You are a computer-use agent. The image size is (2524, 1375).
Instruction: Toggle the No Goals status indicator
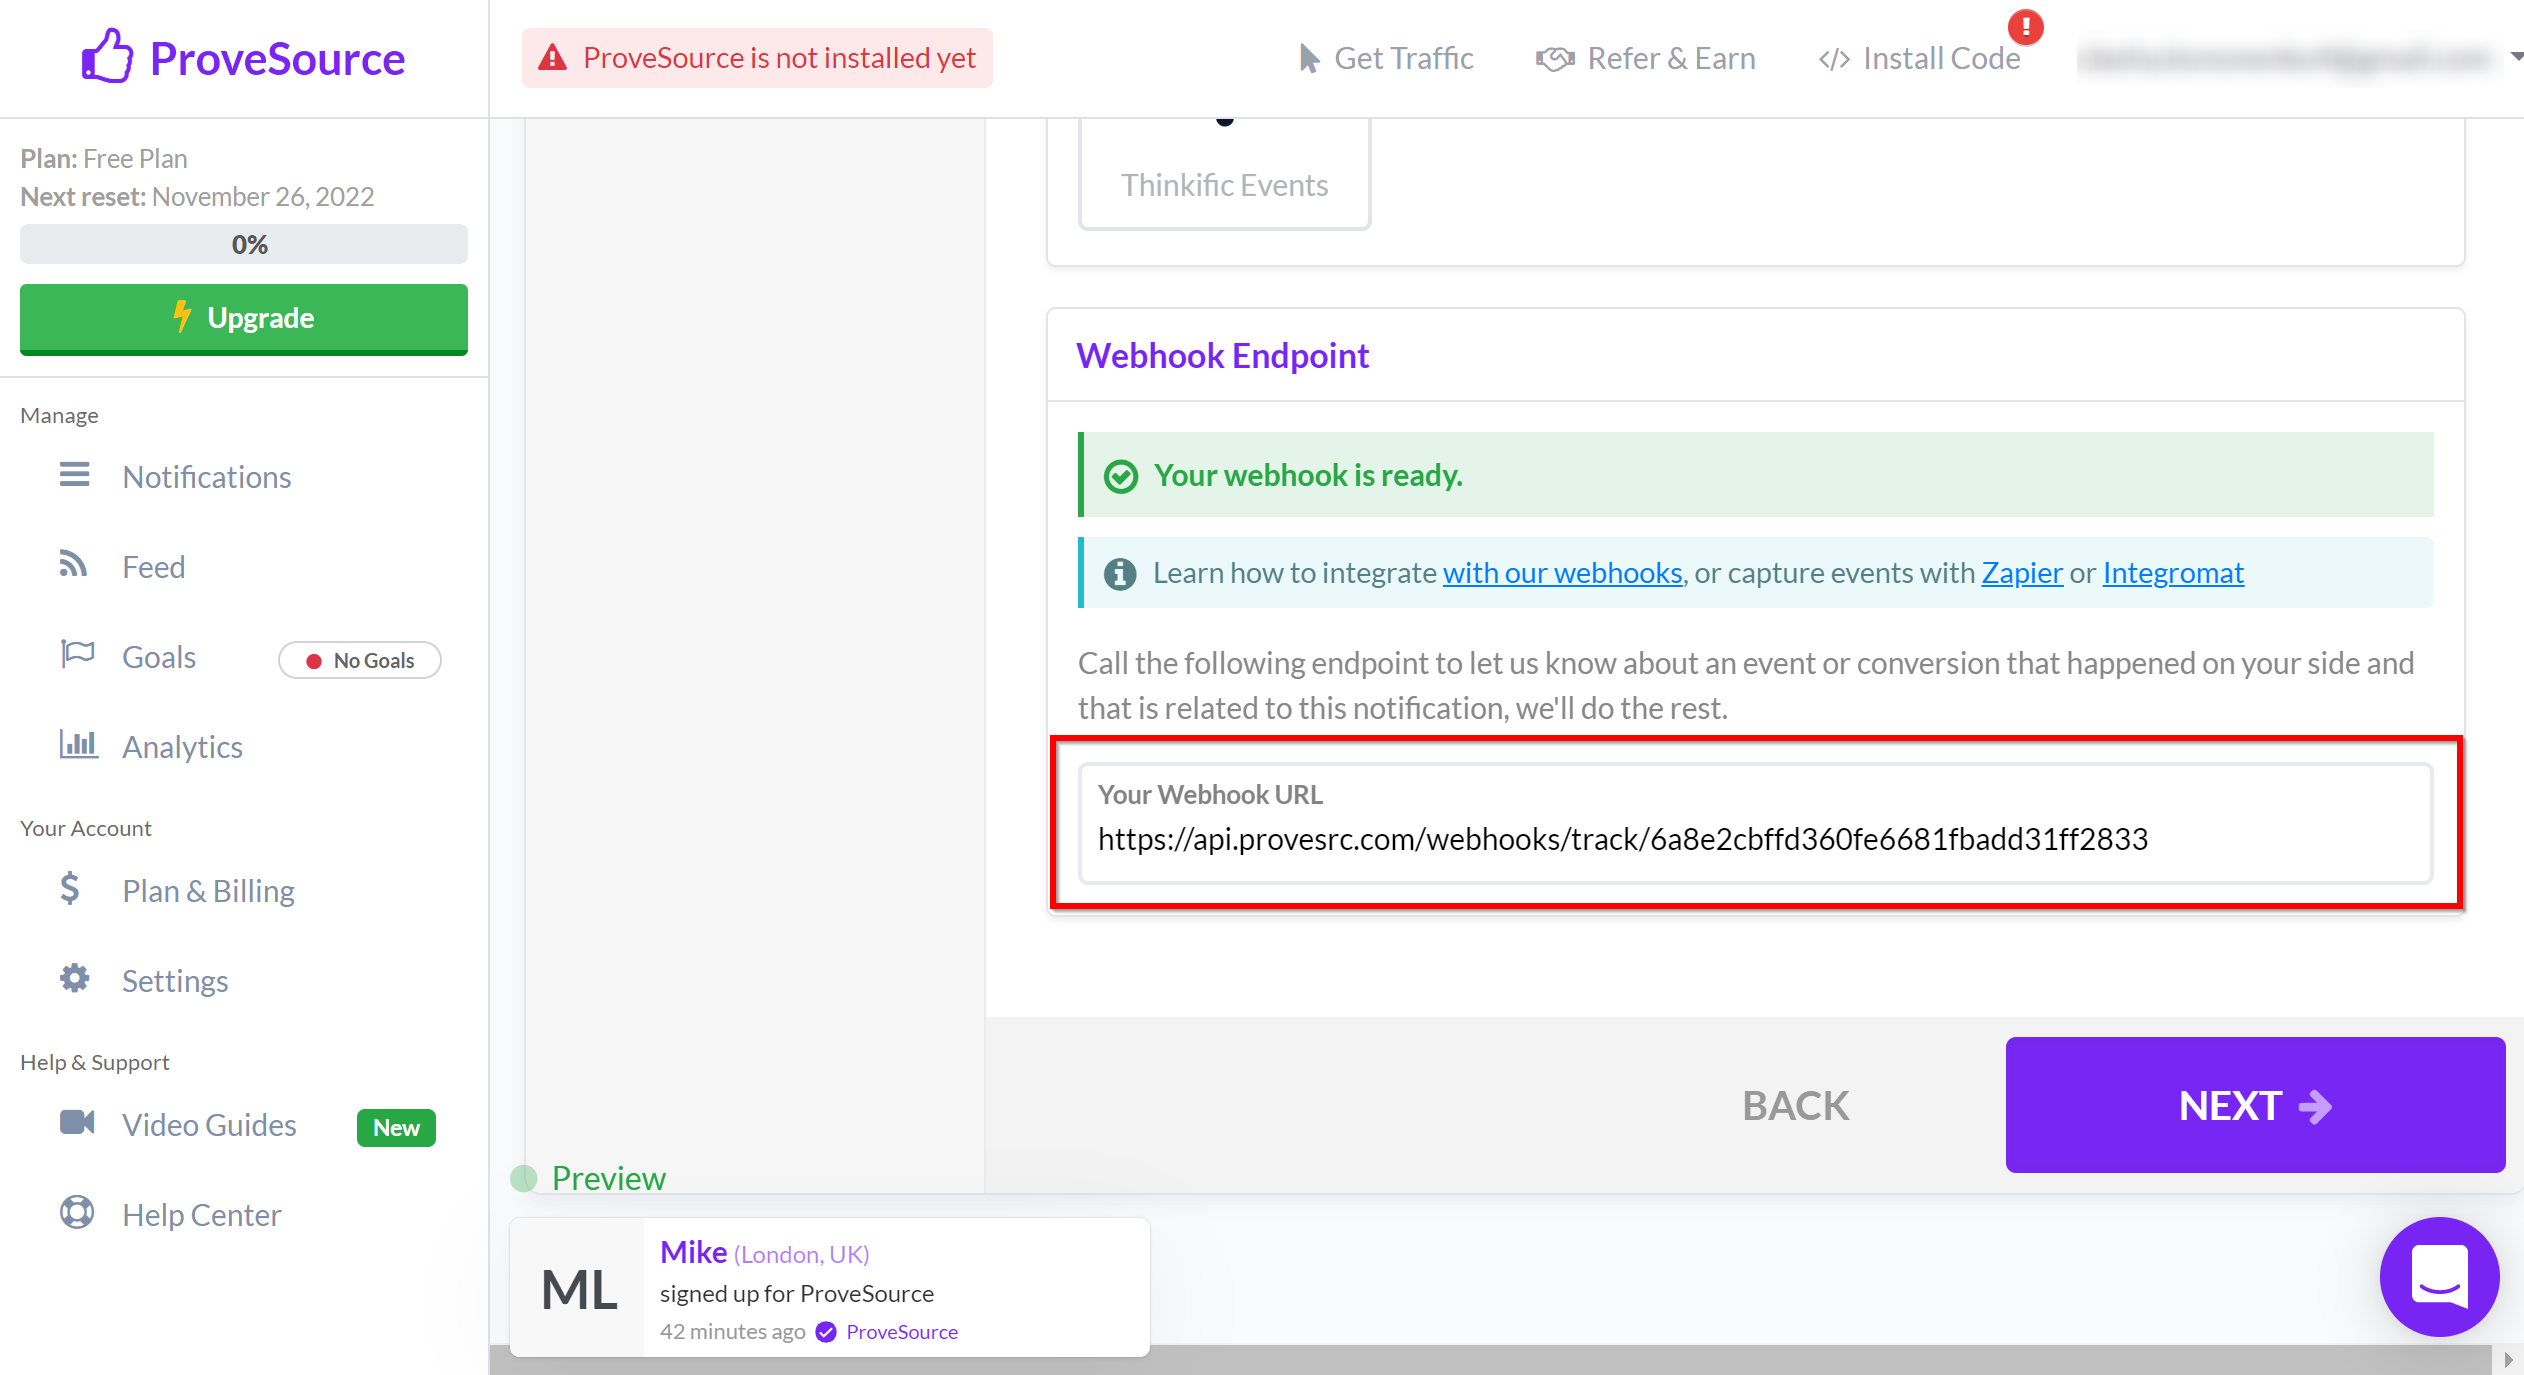(x=357, y=659)
